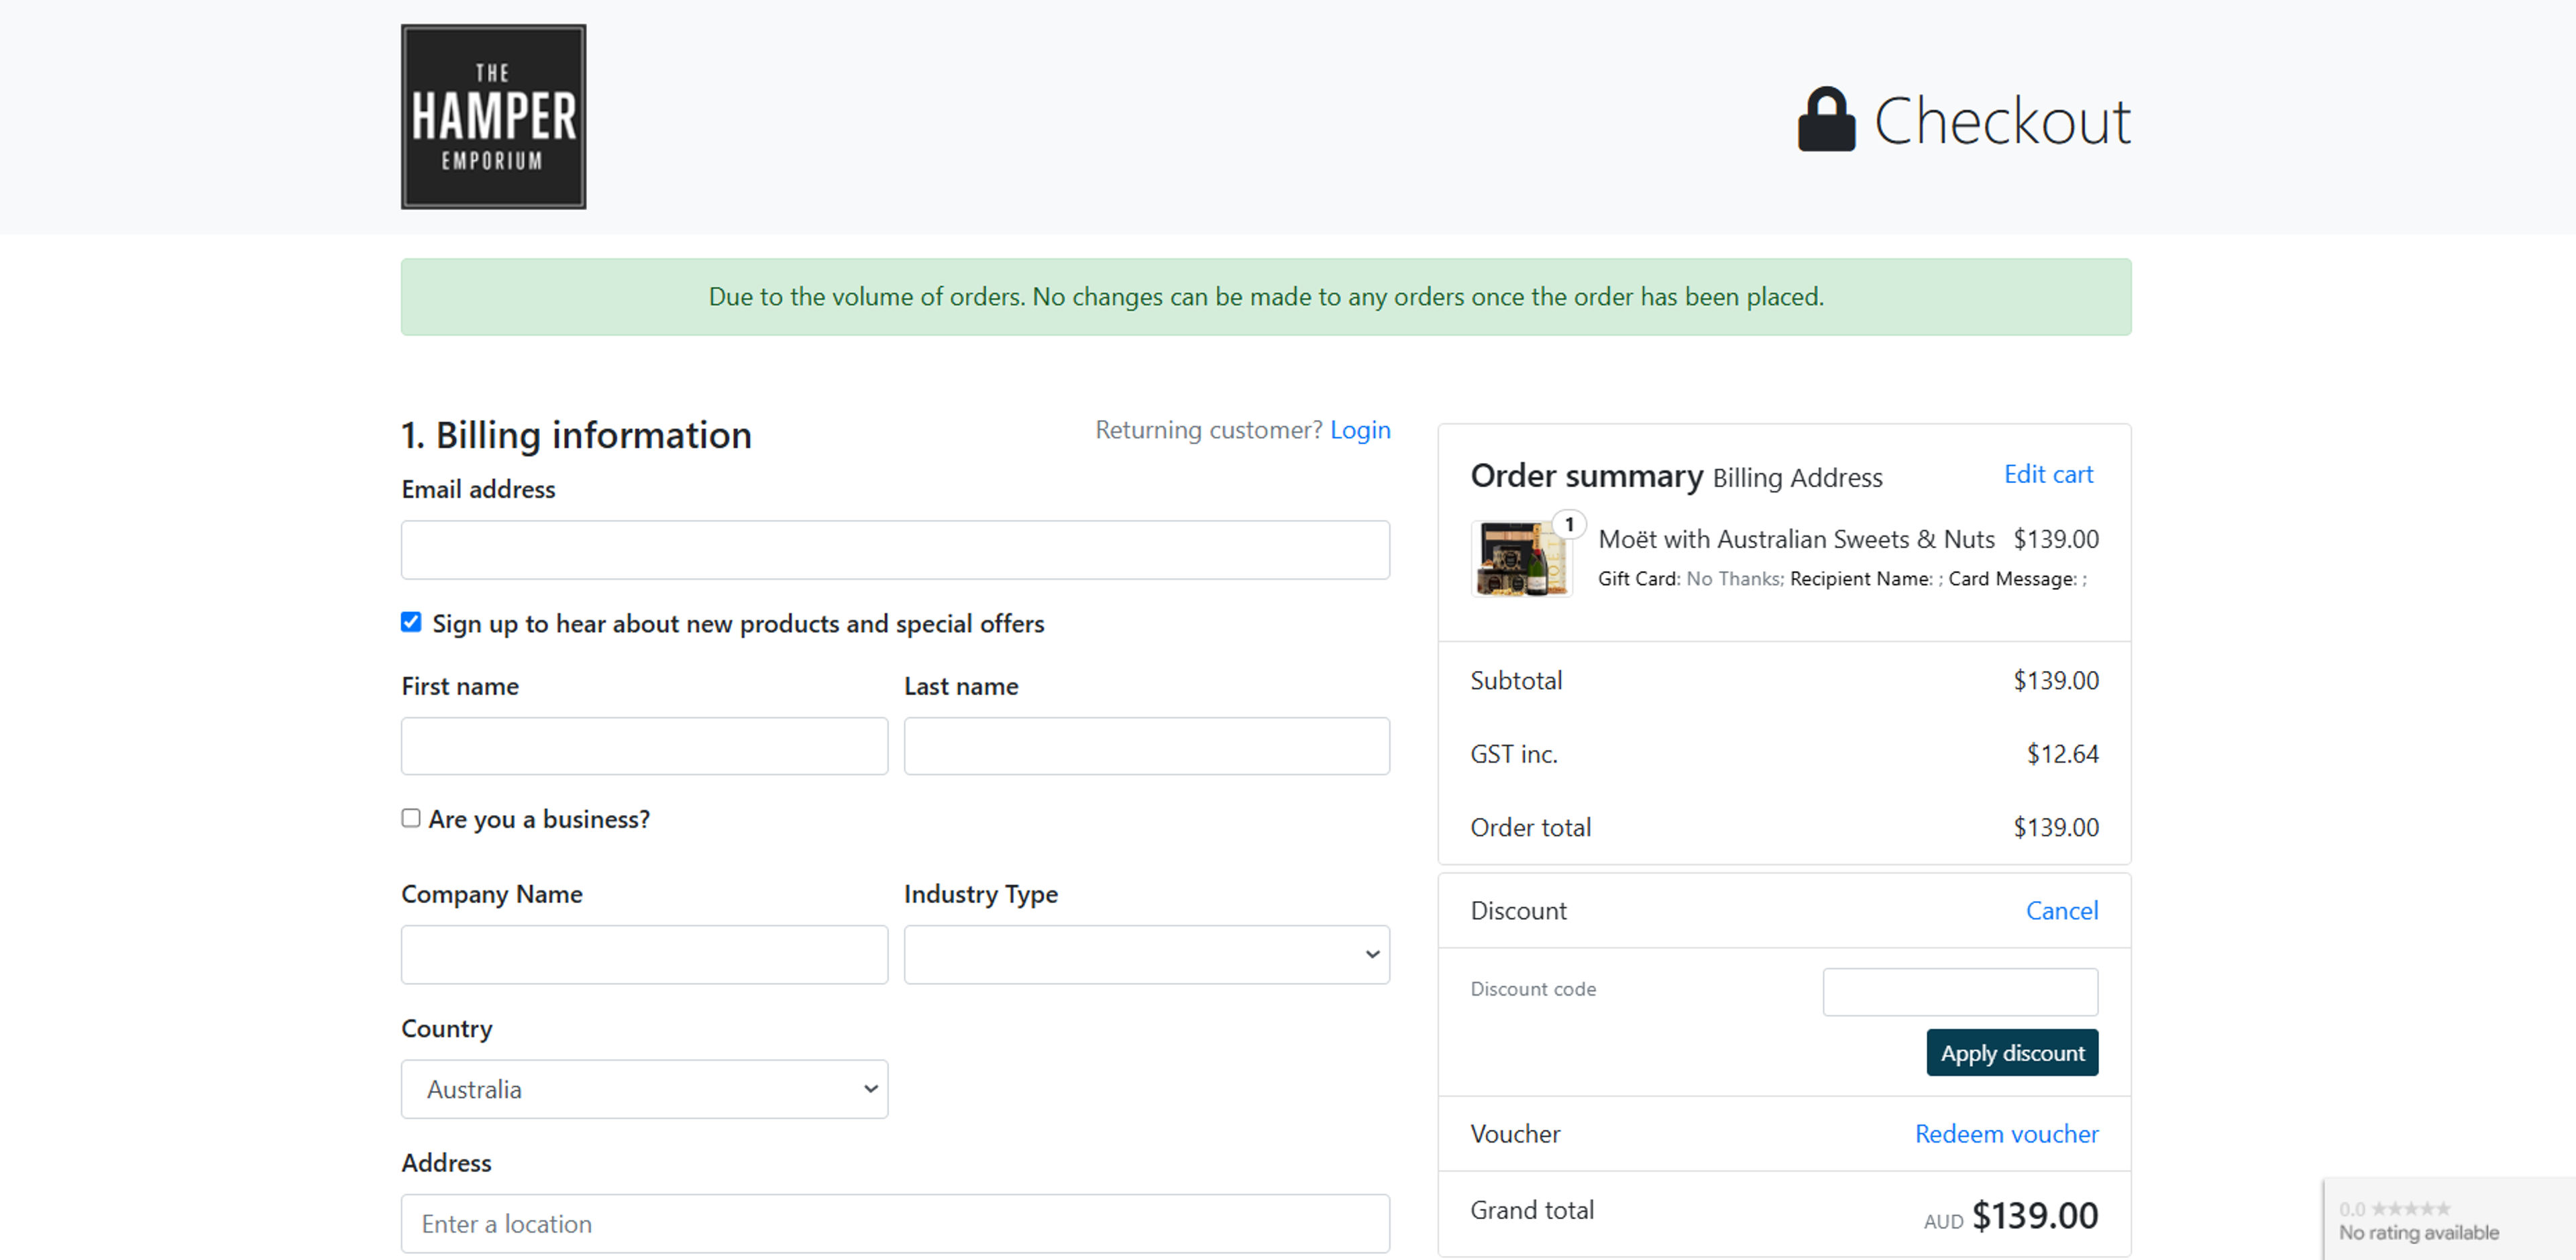Focus the First name field
The image size is (2576, 1260).
[x=644, y=746]
